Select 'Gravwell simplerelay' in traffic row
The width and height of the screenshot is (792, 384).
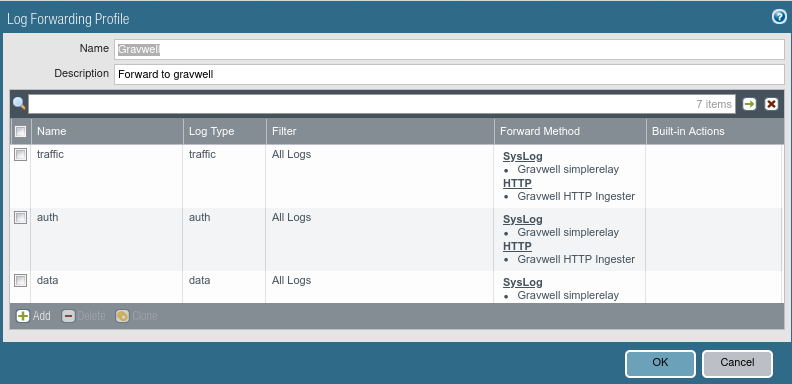coord(568,170)
